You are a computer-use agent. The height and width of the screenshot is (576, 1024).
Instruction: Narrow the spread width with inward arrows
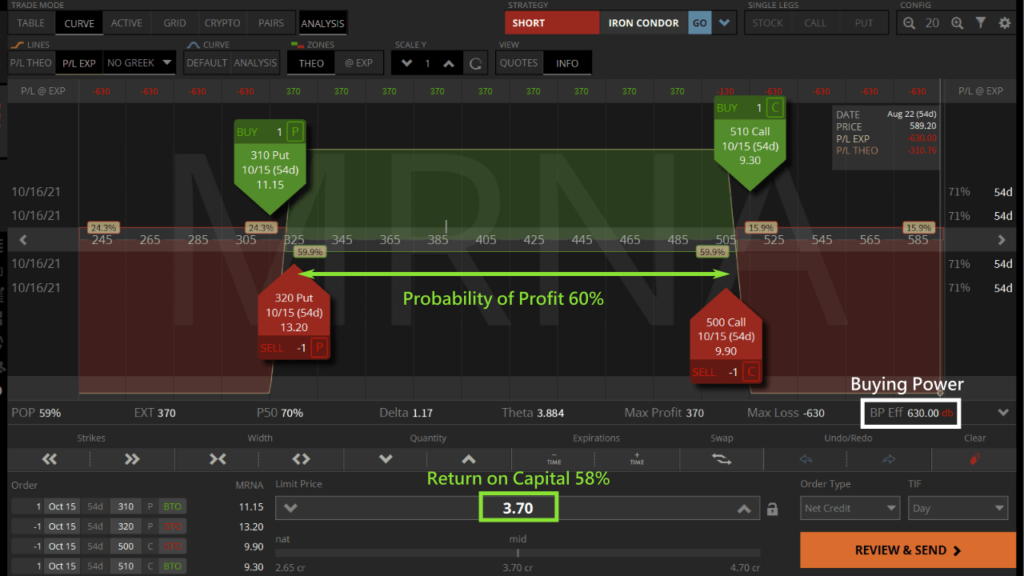click(217, 459)
